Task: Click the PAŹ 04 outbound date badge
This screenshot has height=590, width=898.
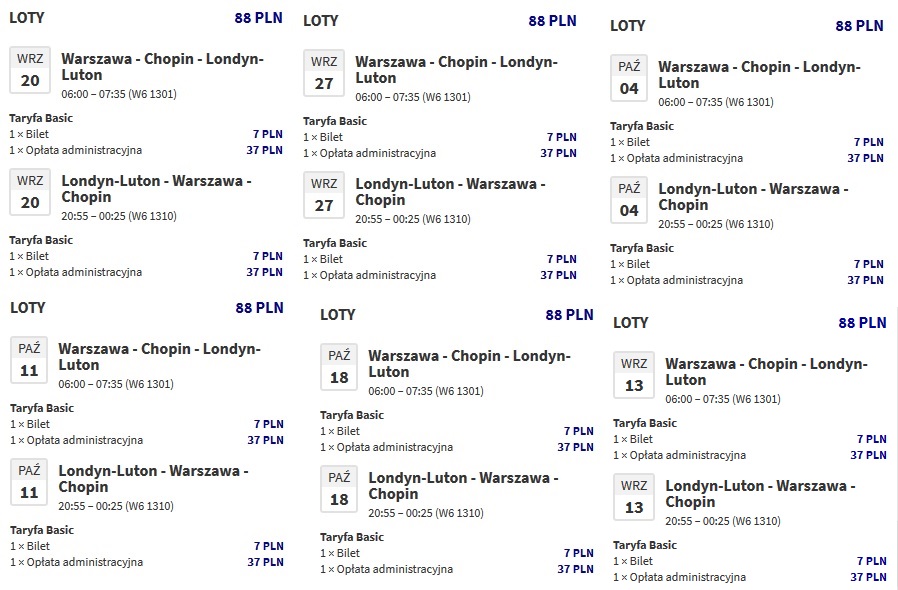Action: (629, 78)
